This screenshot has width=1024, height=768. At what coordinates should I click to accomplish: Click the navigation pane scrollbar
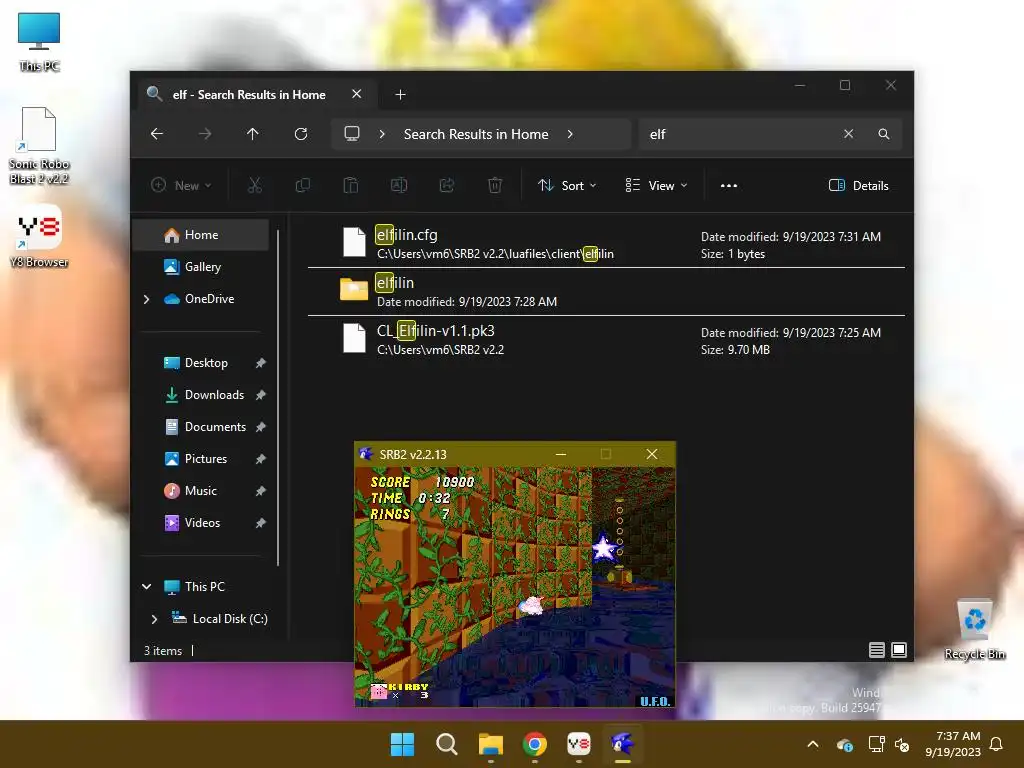click(x=278, y=398)
